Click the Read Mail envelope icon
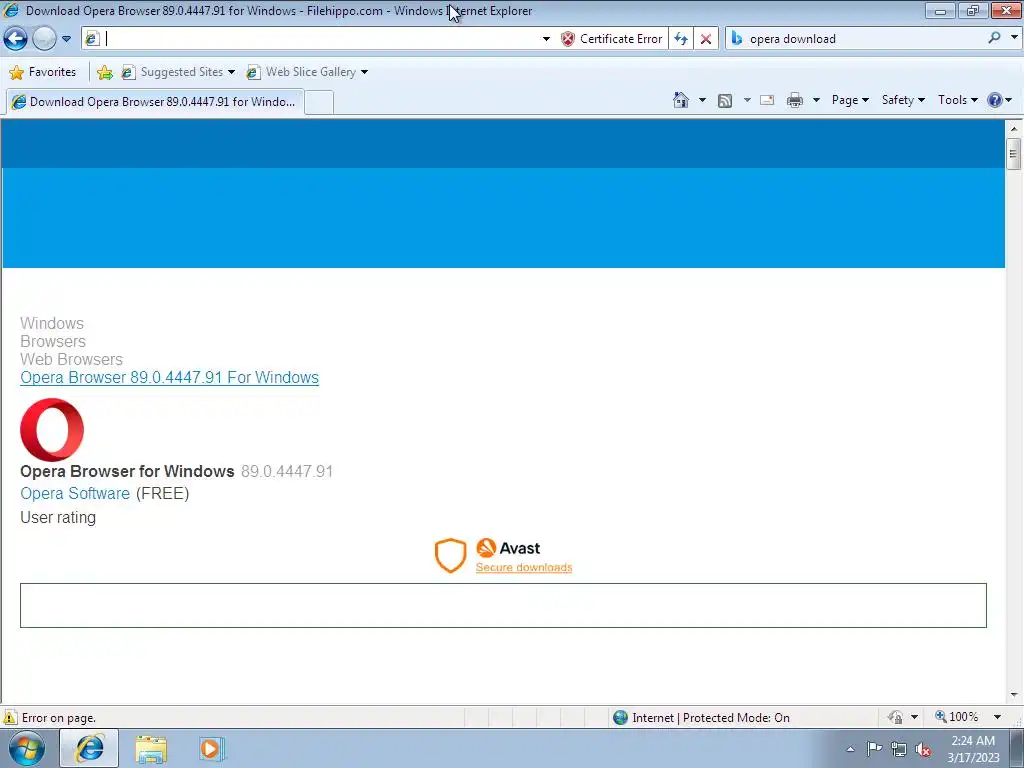The height and width of the screenshot is (768, 1024). click(x=767, y=100)
